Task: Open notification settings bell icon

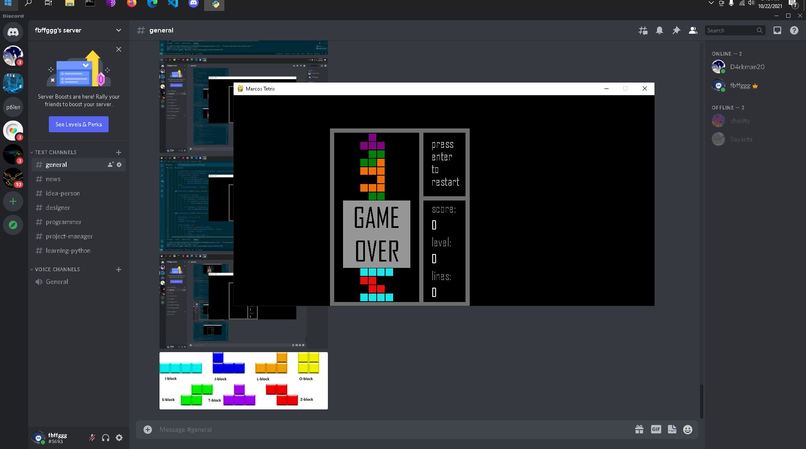Action: [660, 31]
